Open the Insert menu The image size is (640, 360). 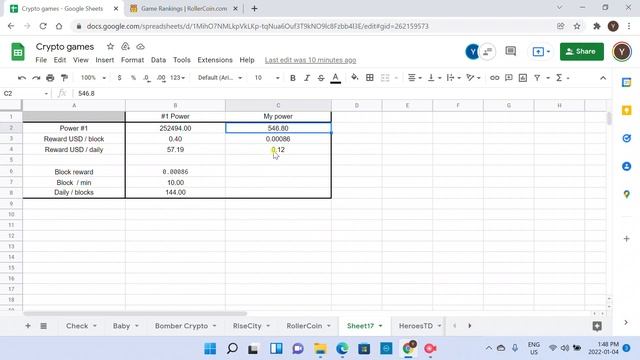pos(105,60)
